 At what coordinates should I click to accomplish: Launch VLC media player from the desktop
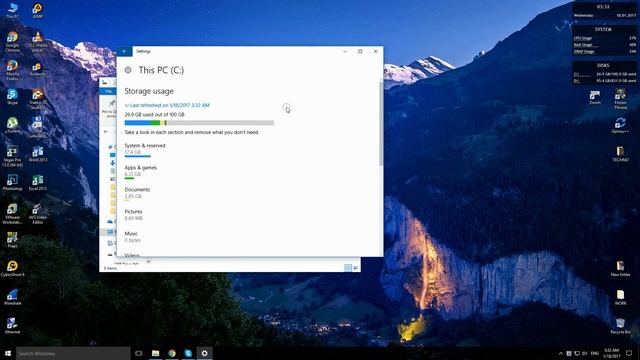tap(38, 42)
